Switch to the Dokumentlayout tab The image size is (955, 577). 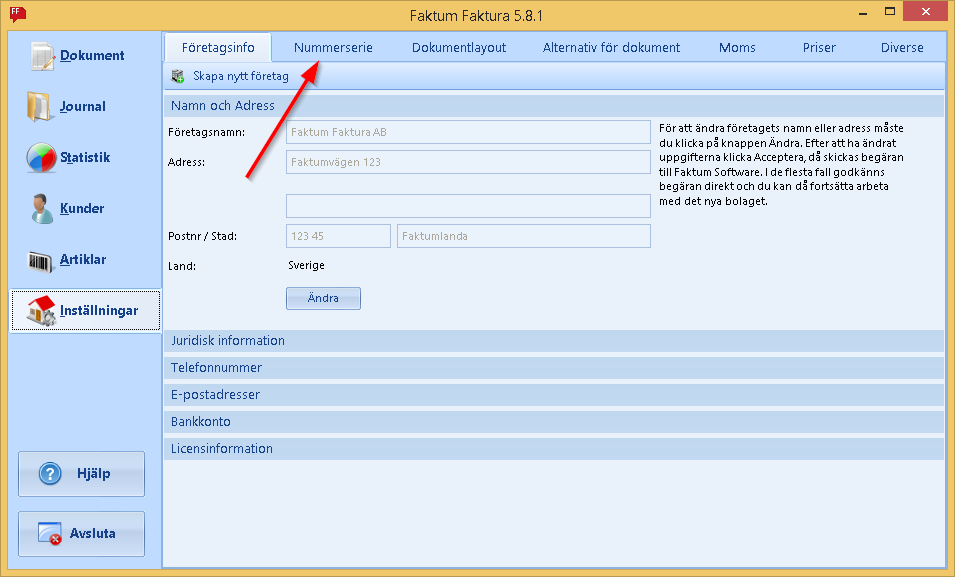tap(459, 48)
